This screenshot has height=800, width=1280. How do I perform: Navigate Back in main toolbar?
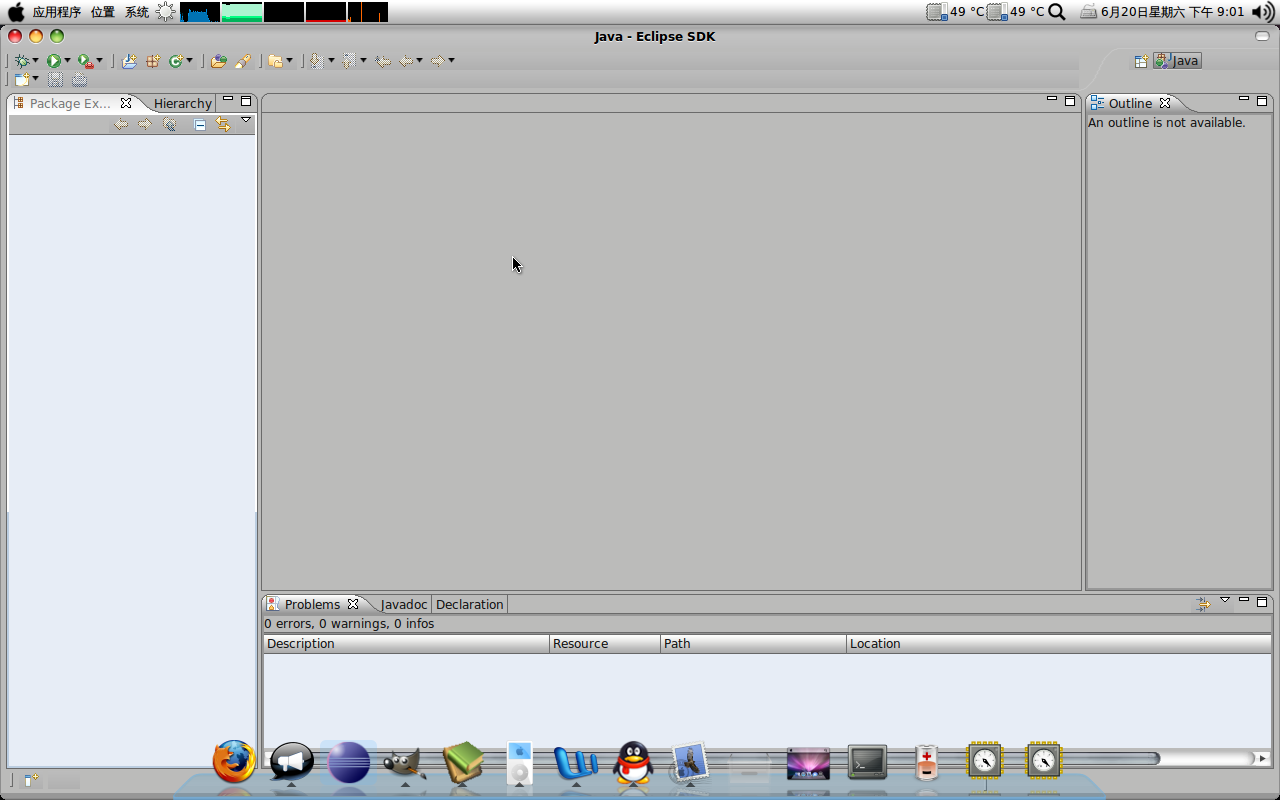coord(406,61)
